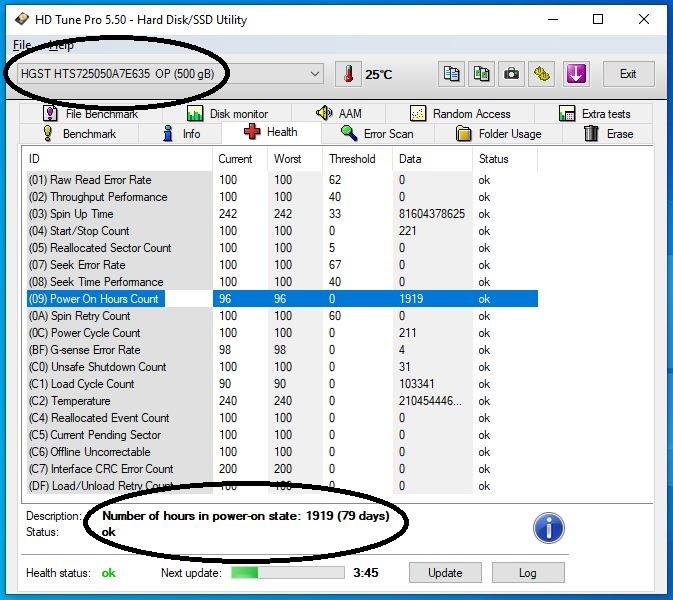Click the Update button
The width and height of the screenshot is (673, 600).
click(x=445, y=573)
